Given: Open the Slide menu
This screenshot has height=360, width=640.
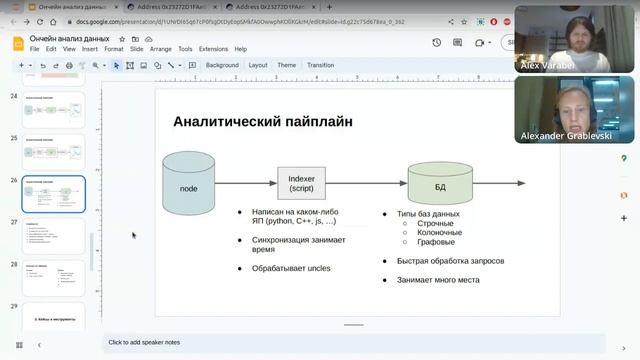Looking at the screenshot, I should (x=136, y=49).
